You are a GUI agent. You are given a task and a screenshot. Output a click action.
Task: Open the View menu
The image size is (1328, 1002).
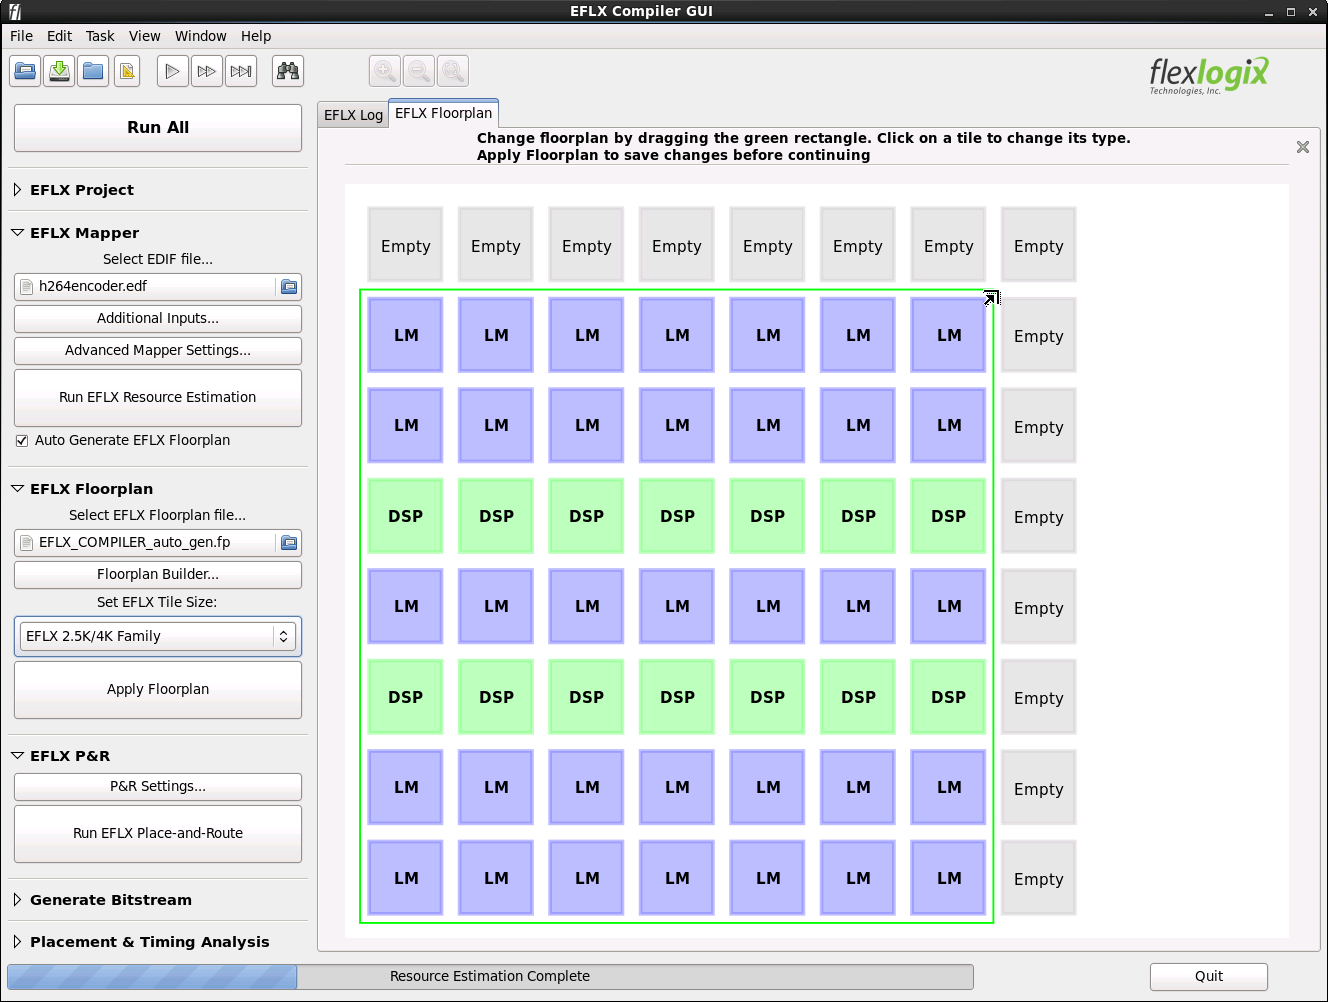[144, 36]
